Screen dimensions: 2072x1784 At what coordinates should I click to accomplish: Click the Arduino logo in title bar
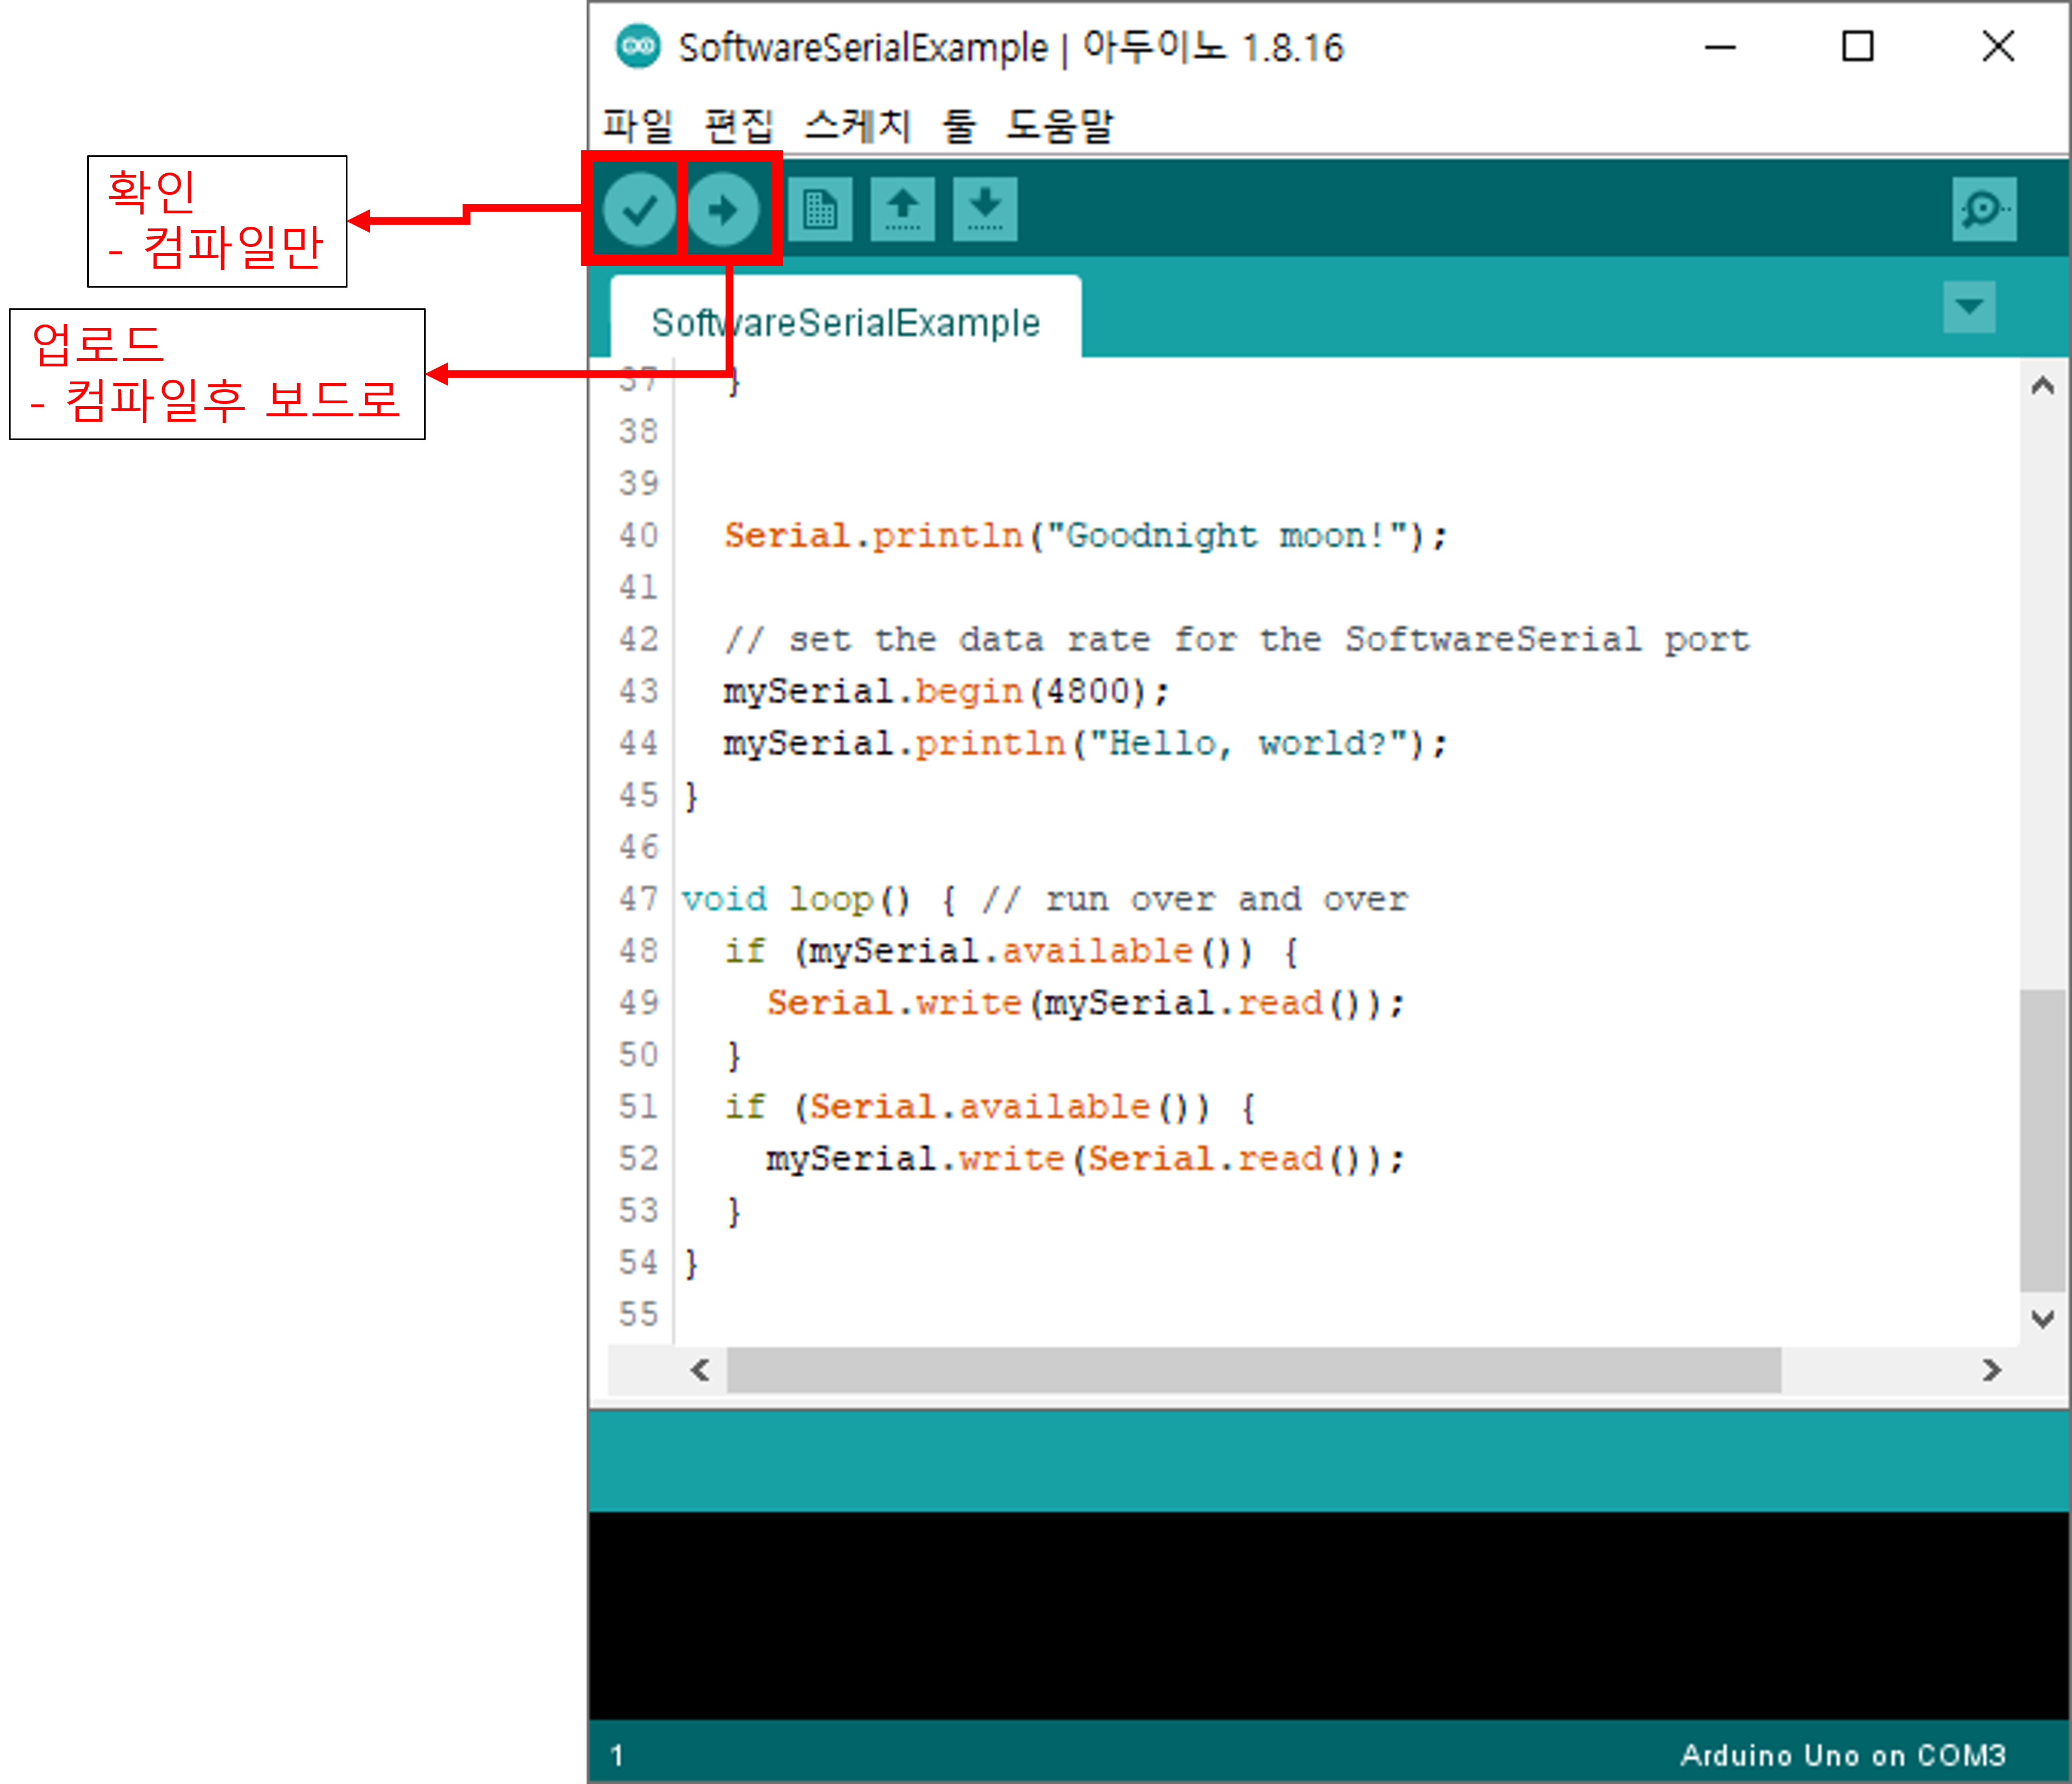coord(638,46)
